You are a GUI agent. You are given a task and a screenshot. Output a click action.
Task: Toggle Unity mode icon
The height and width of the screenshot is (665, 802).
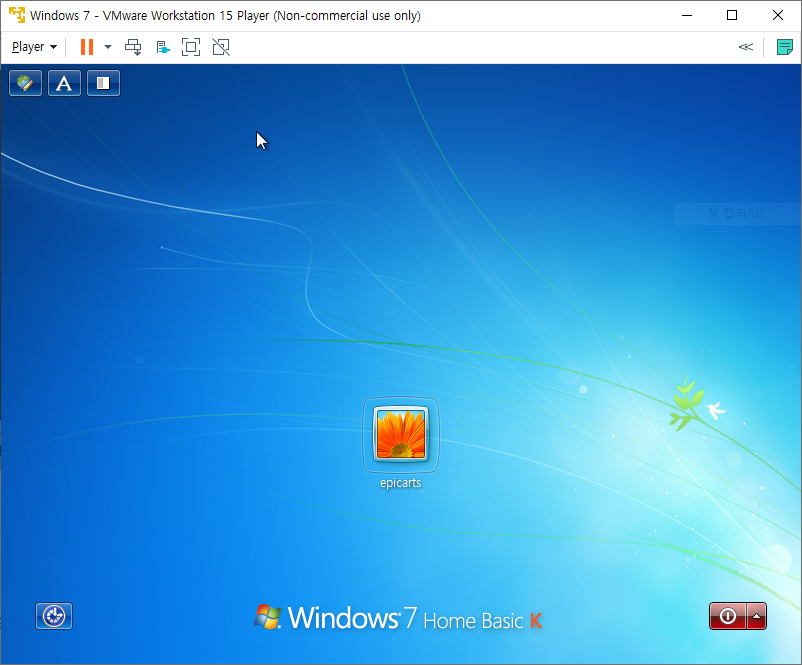point(221,47)
